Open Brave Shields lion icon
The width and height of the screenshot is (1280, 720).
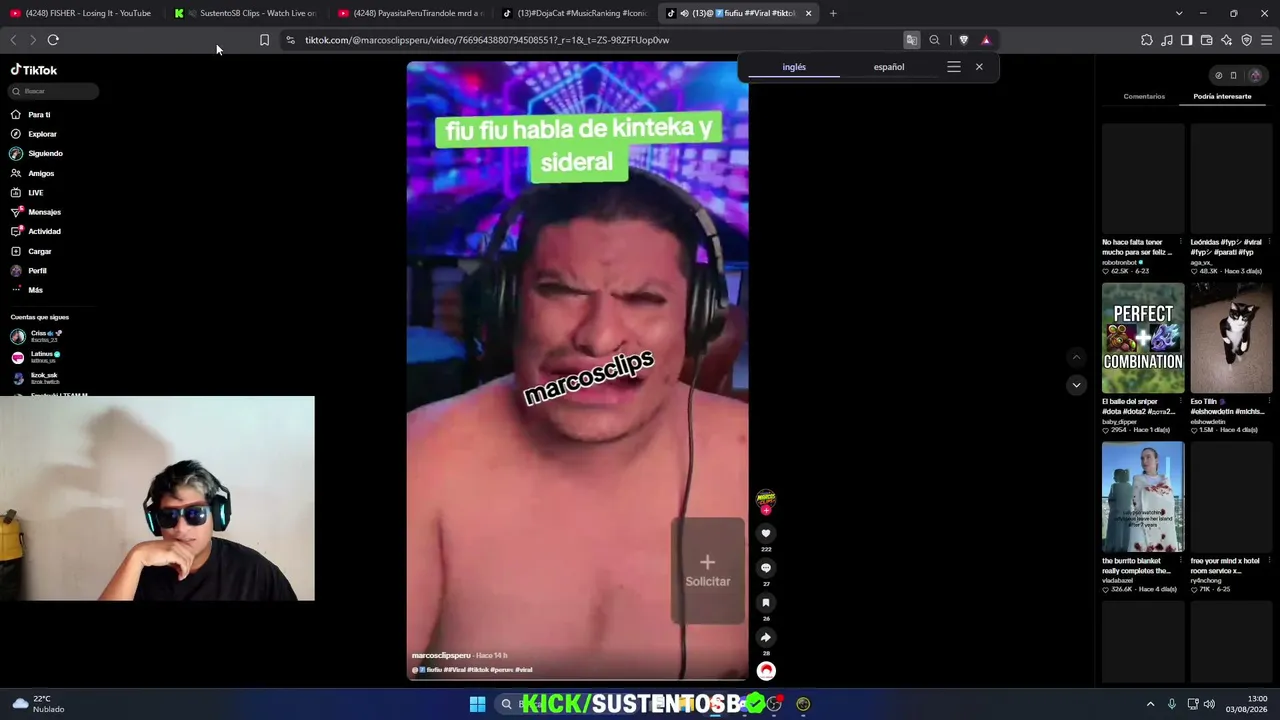click(963, 40)
